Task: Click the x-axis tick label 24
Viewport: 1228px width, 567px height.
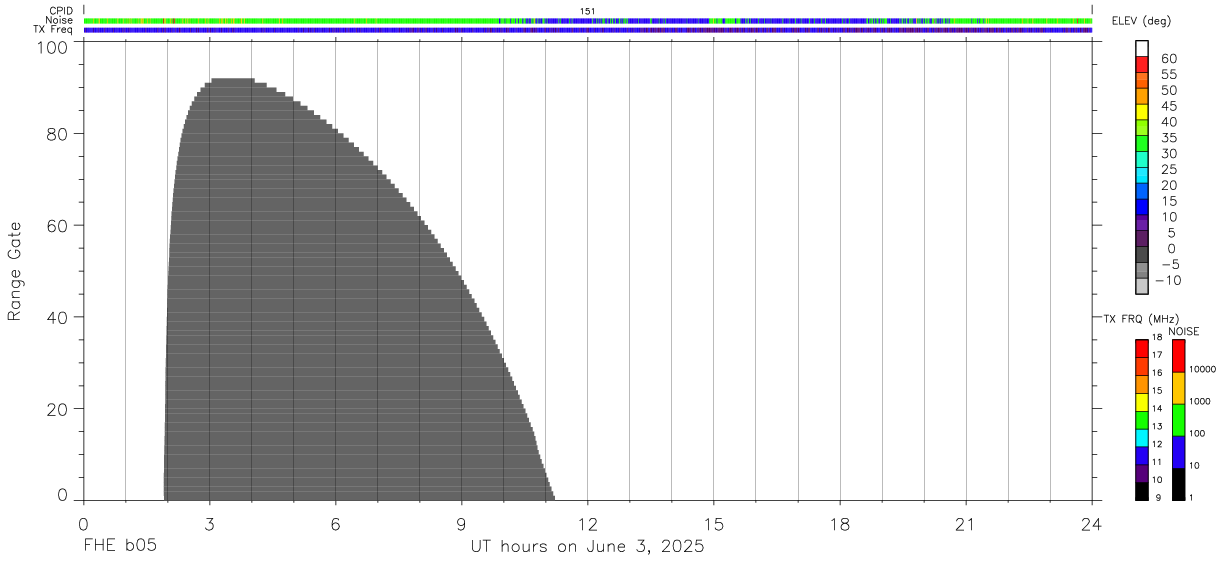Action: (x=1092, y=525)
